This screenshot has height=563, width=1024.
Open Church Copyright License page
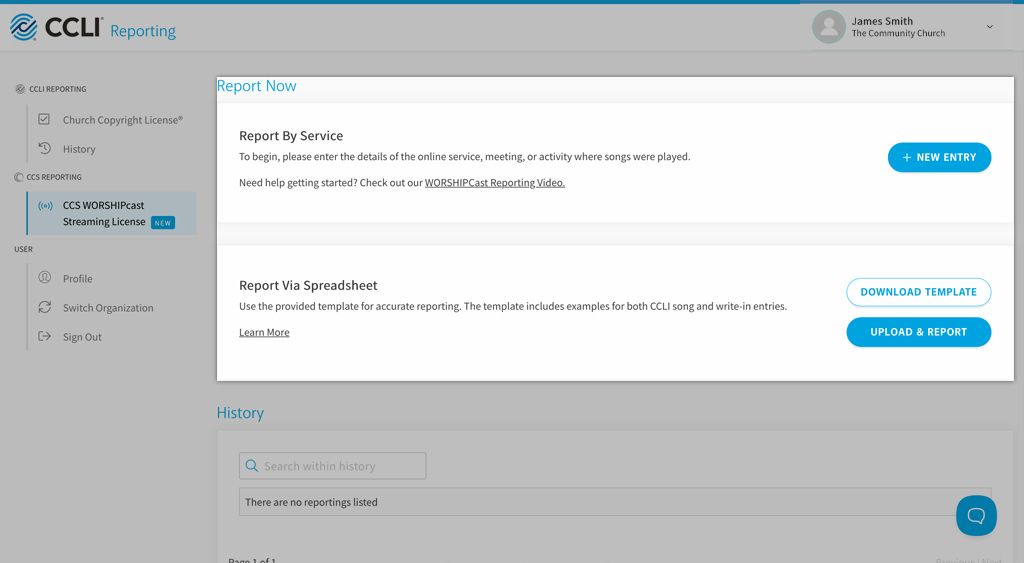tap(123, 120)
